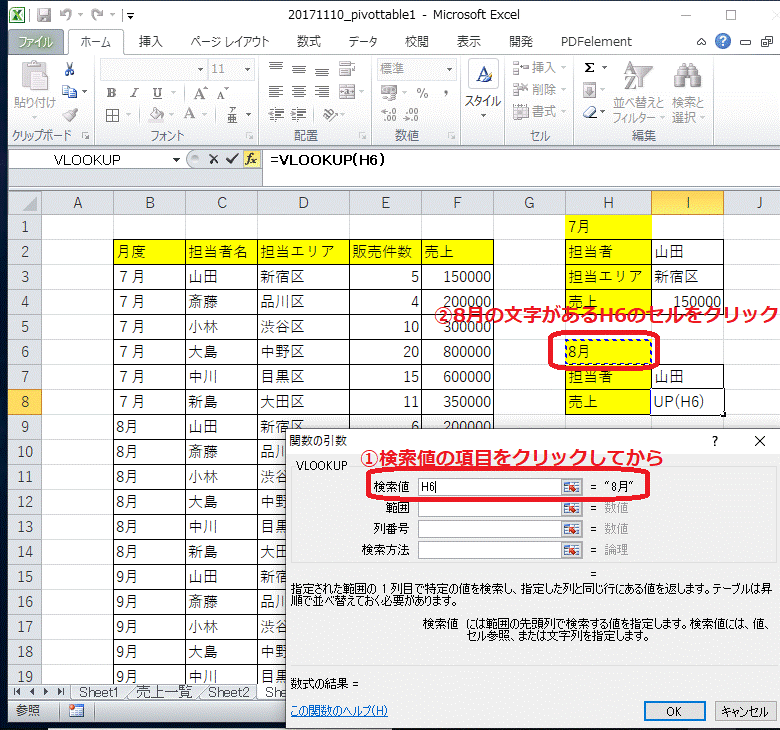
Task: Click the formula bar Cancel X icon
Action: 214,159
